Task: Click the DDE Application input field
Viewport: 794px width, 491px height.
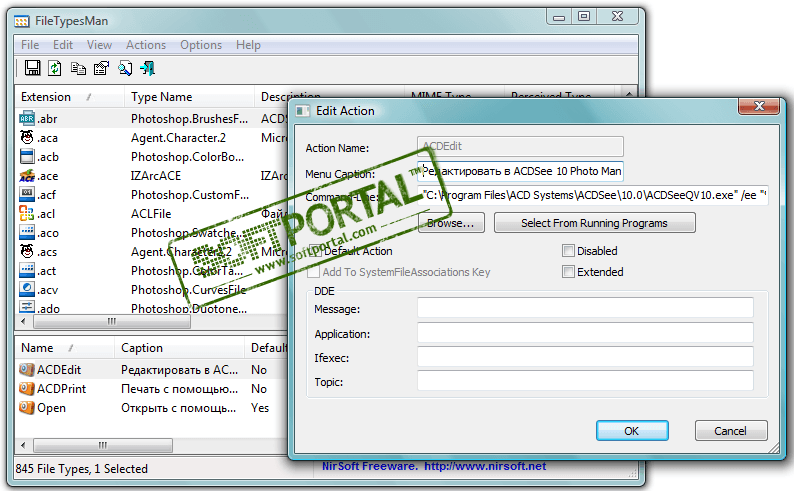Action: click(x=585, y=333)
